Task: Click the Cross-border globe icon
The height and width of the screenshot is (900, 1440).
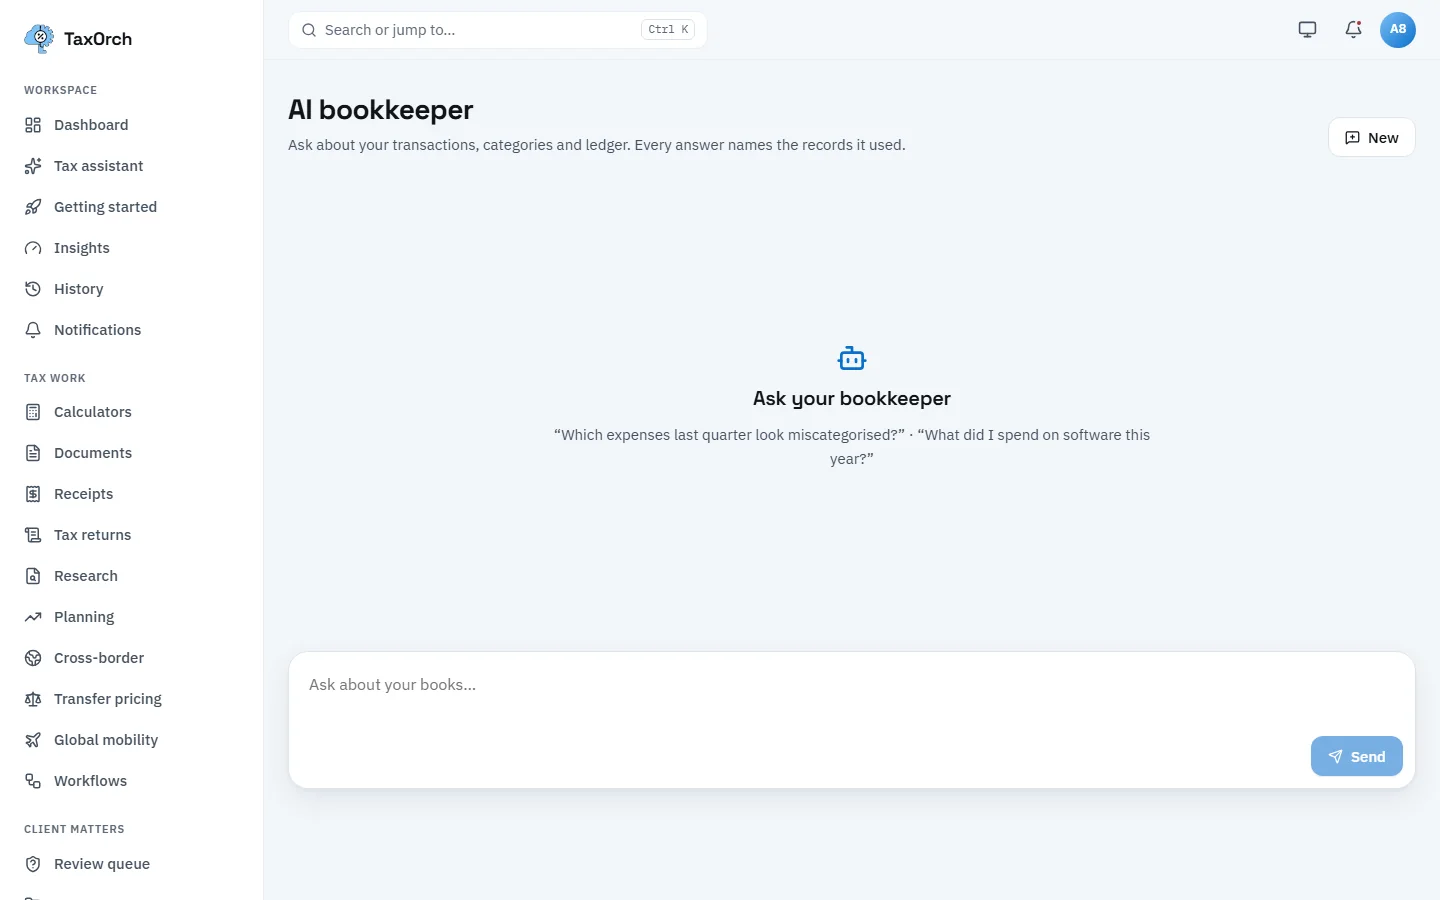Action: coord(33,658)
